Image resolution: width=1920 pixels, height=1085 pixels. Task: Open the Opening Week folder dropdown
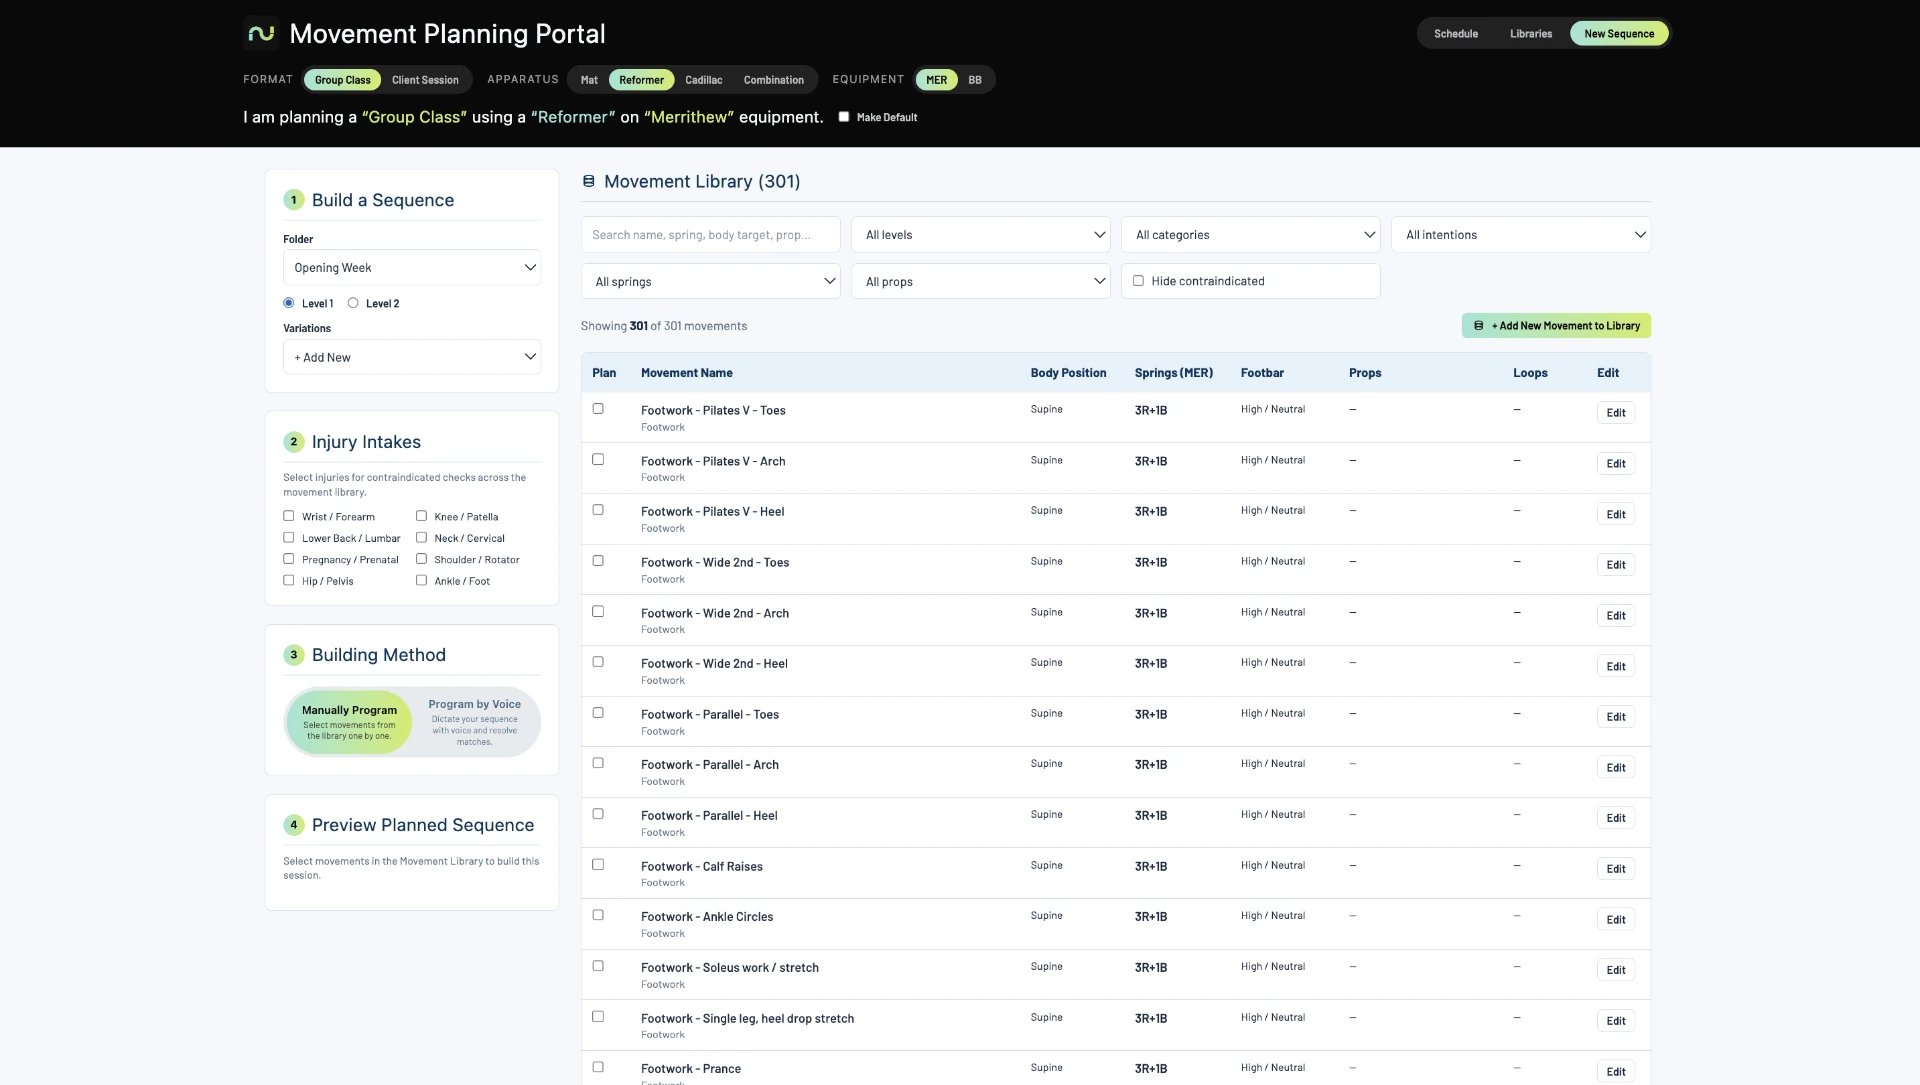(412, 268)
